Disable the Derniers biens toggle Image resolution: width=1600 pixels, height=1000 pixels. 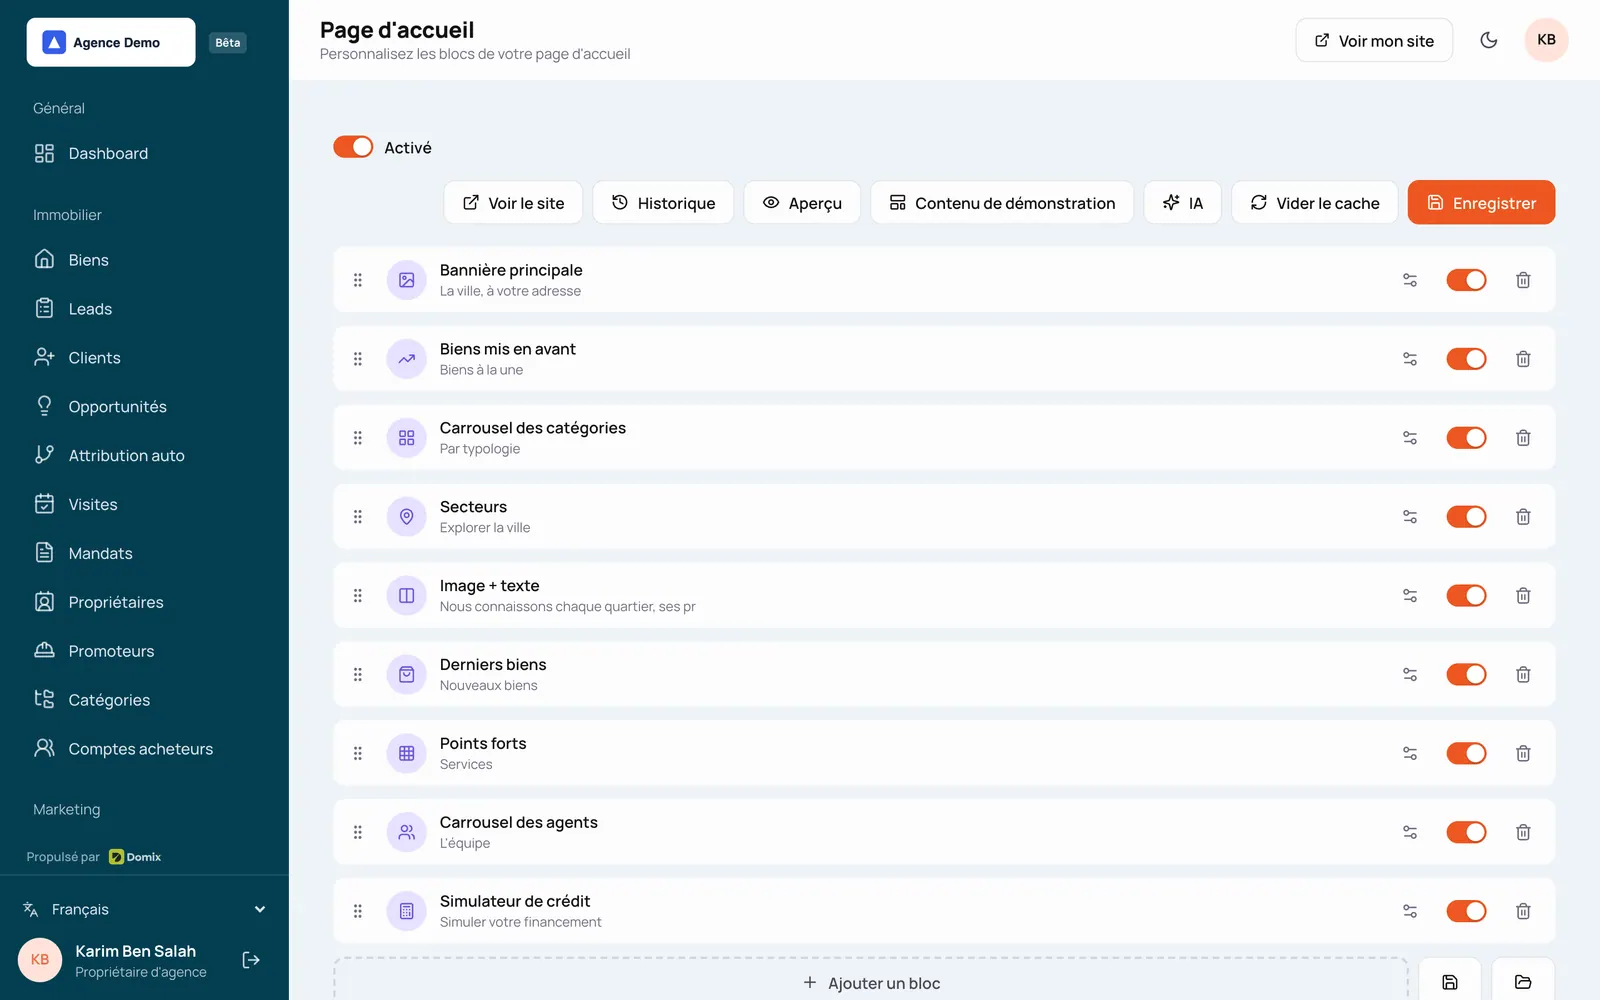[1466, 675]
